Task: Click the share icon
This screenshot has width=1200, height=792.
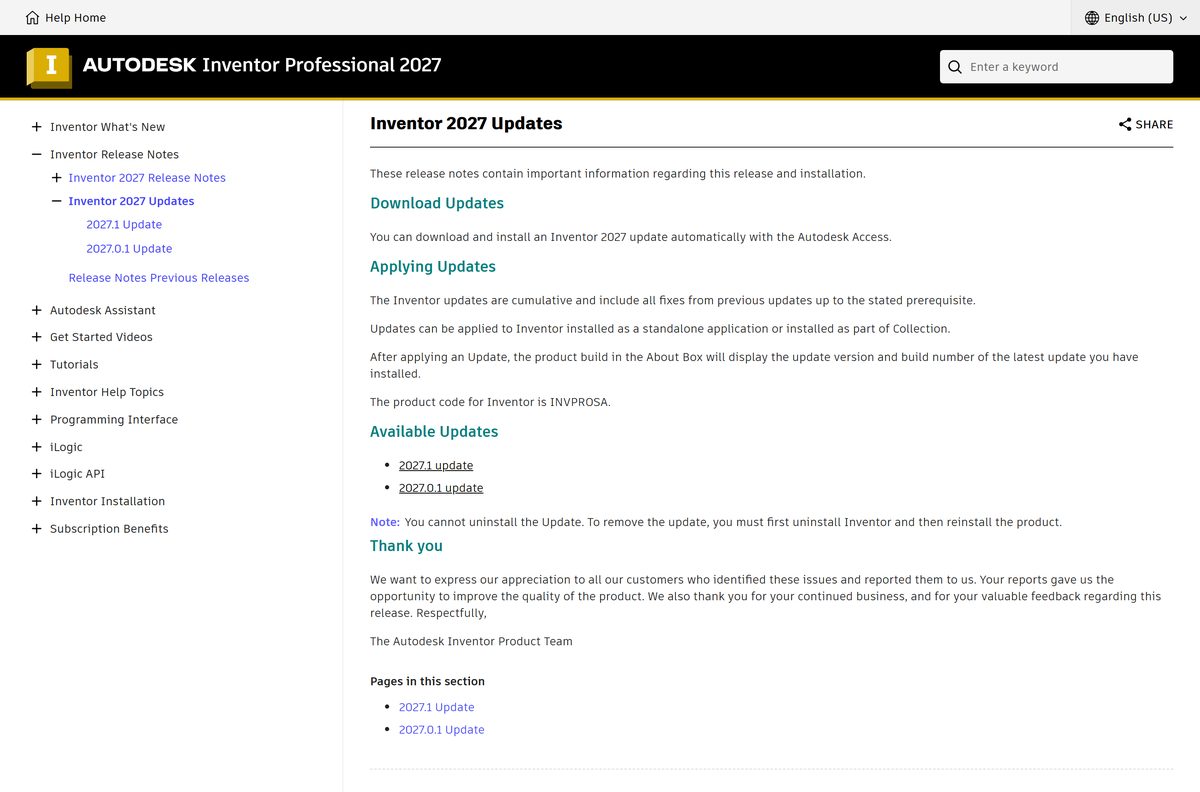Action: (x=1125, y=125)
